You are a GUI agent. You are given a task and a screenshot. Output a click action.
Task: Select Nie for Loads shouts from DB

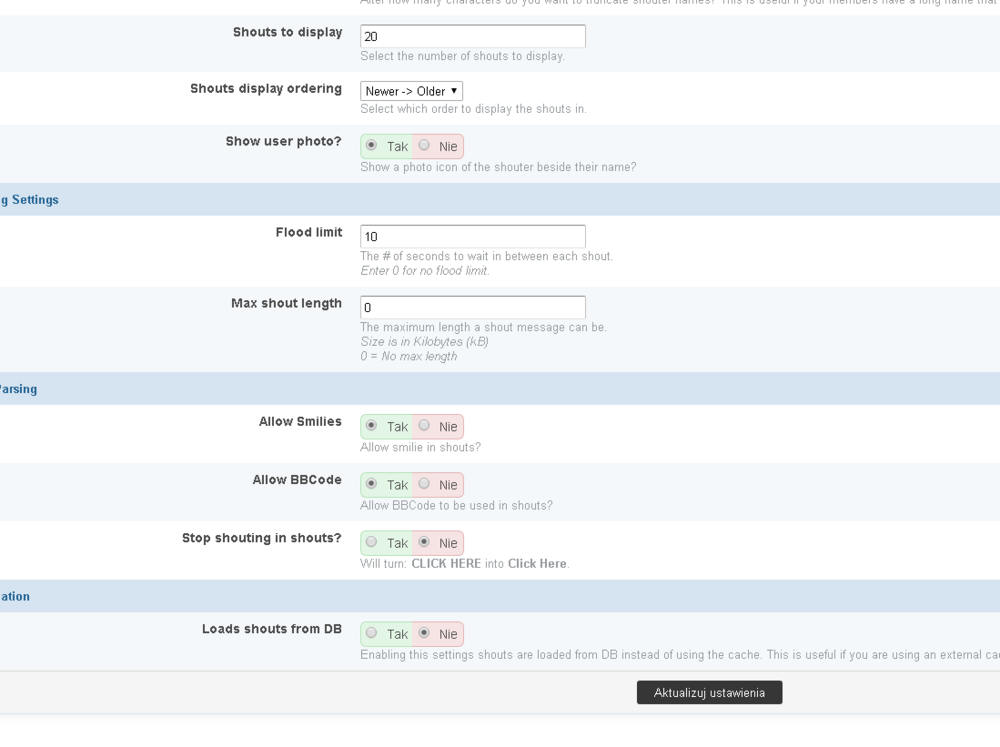pos(425,633)
